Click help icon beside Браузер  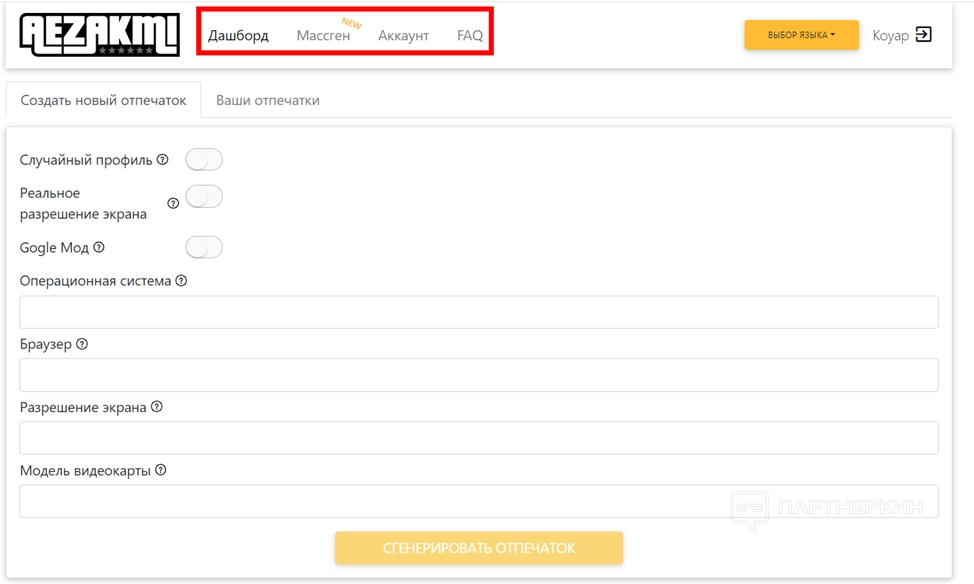[82, 344]
